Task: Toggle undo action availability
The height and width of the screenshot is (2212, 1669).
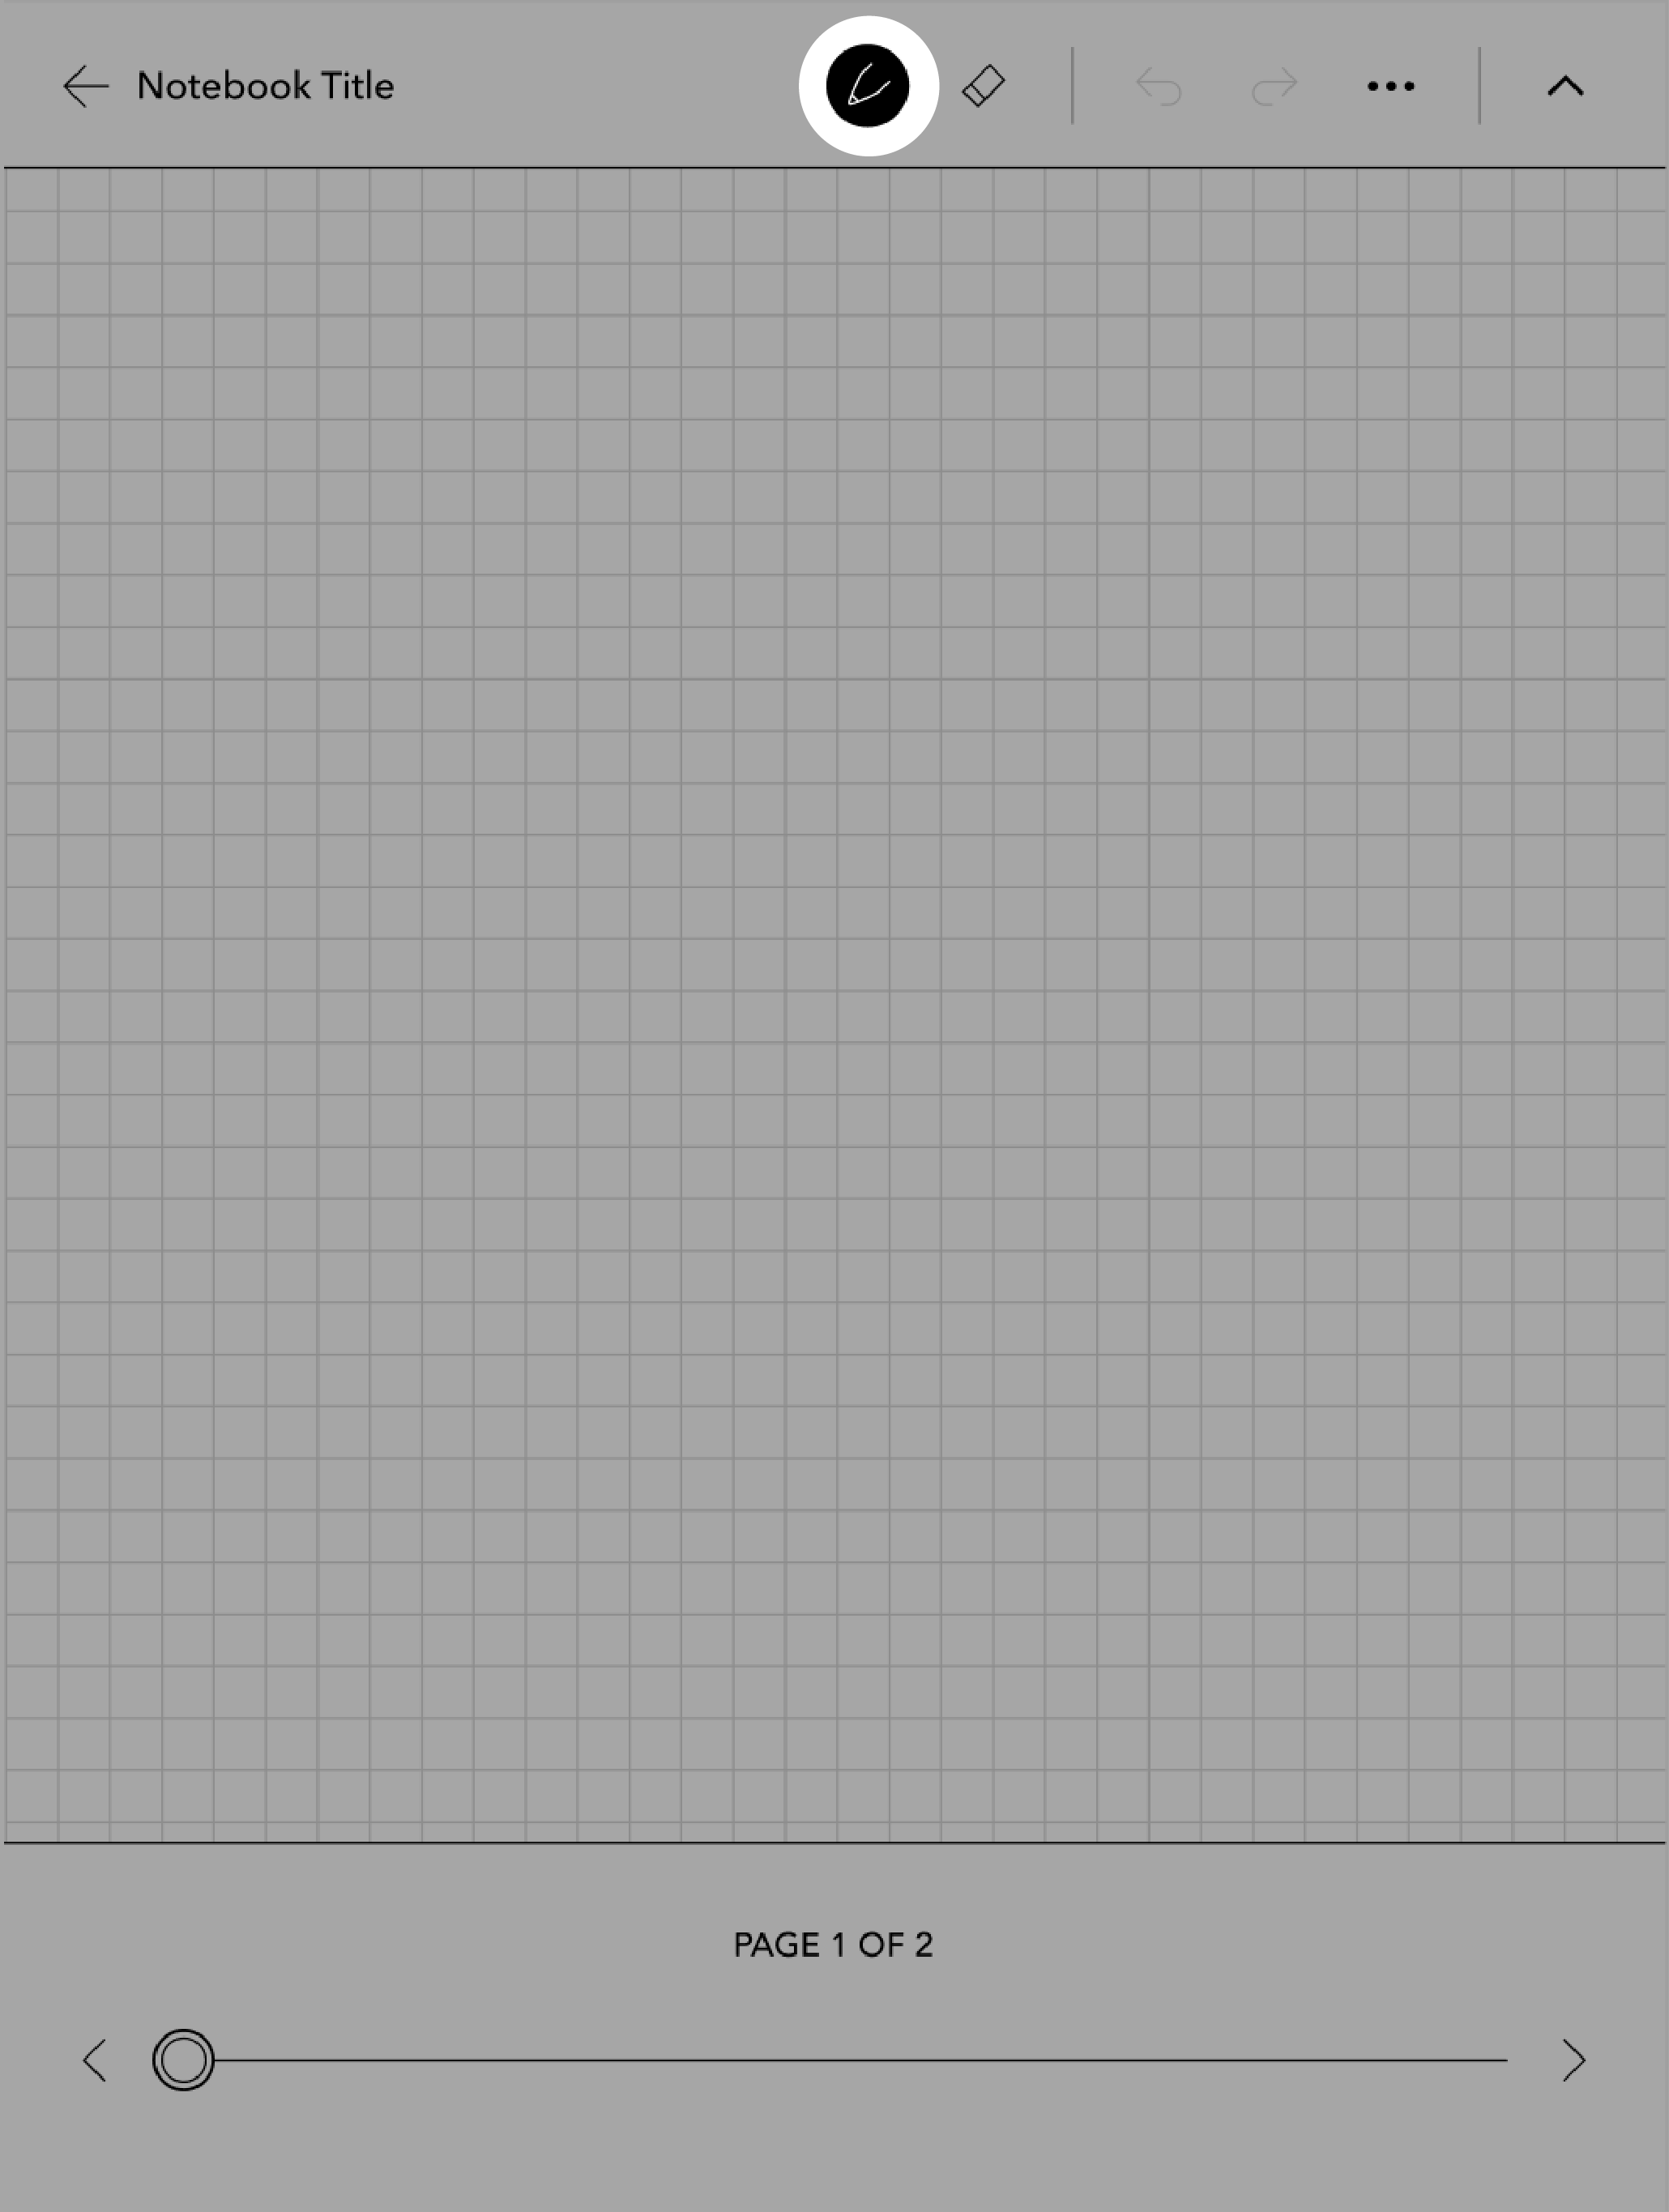Action: pos(1155,86)
